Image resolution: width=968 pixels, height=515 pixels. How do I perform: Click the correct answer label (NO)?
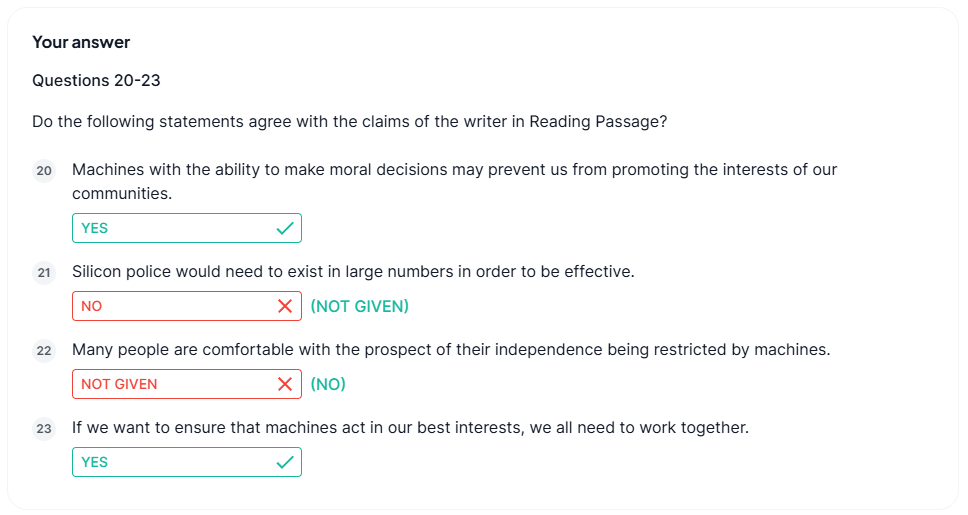tap(328, 384)
